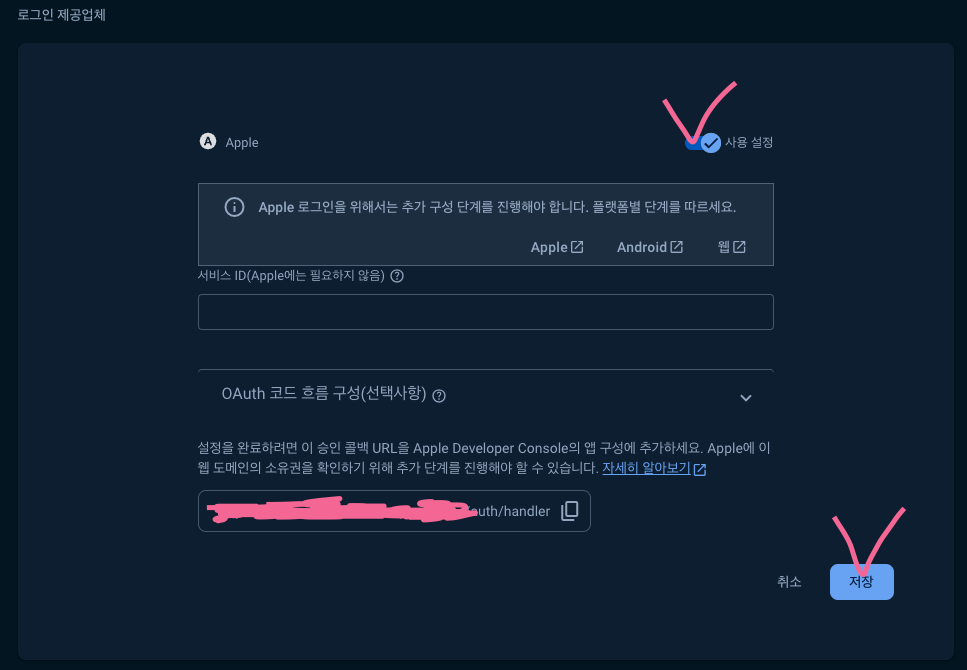Toggle the 사용 설정 switch off
Screen dimensions: 967x670
pyautogui.click(x=703, y=143)
